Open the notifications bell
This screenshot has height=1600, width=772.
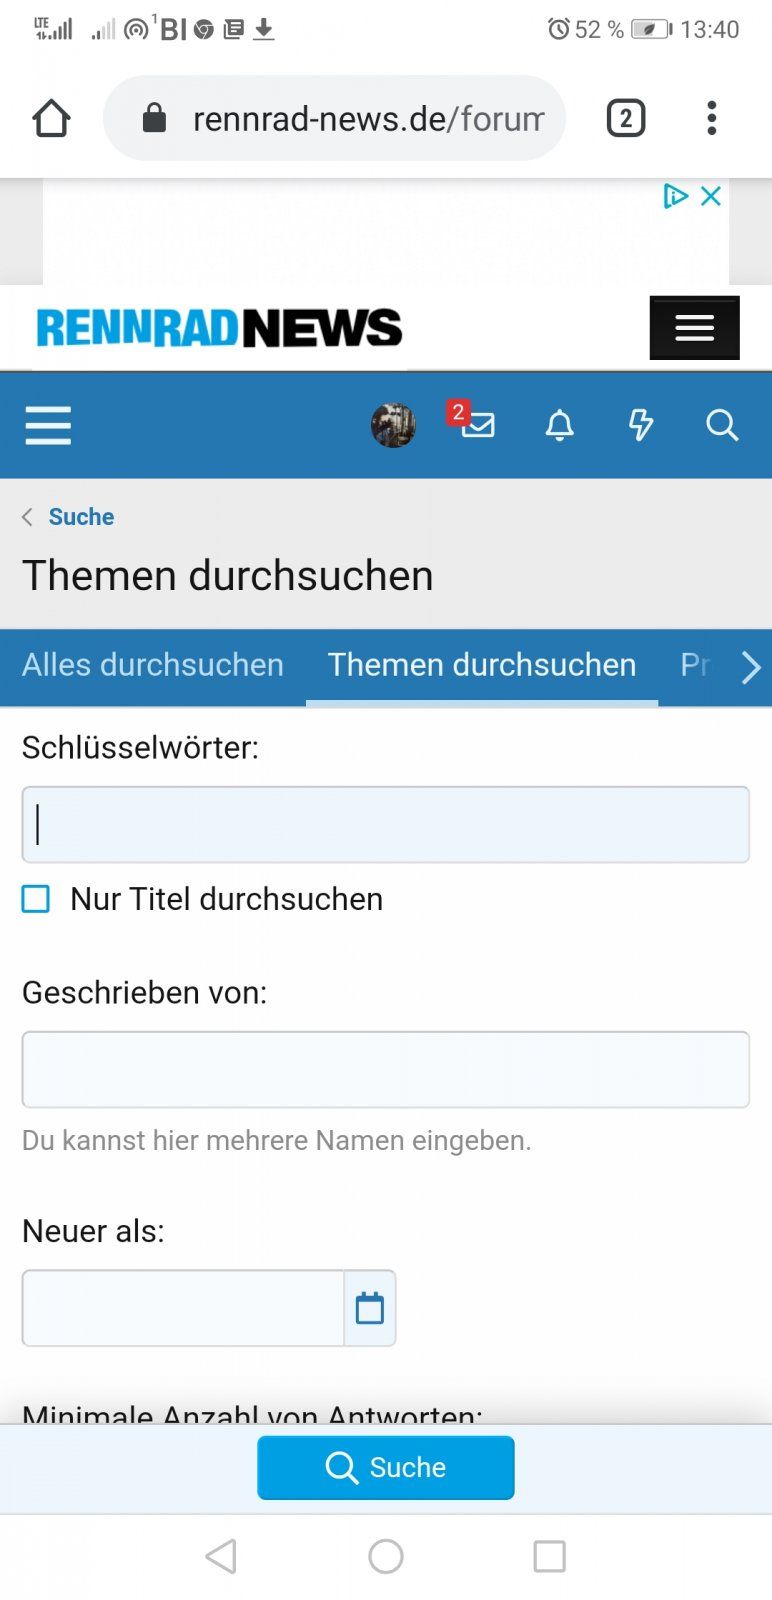pyautogui.click(x=559, y=425)
